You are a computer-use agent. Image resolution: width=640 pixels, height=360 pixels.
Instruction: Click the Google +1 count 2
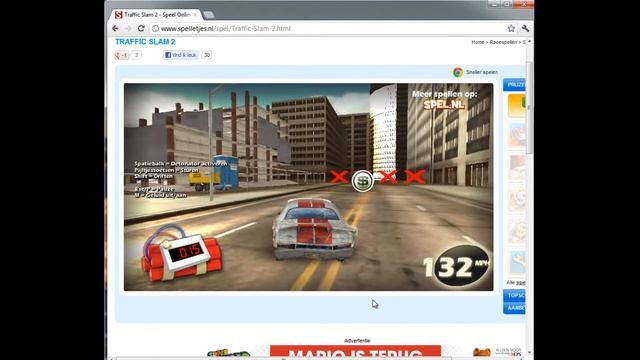(x=136, y=55)
